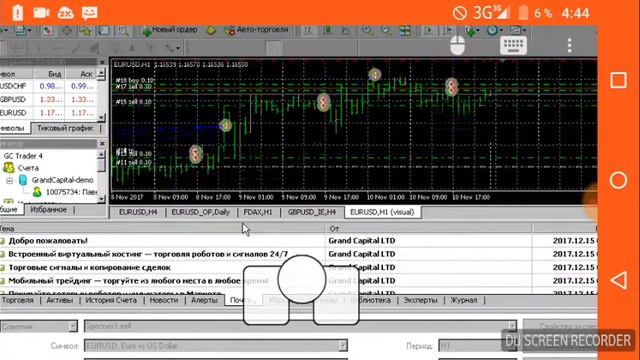640x360 pixels.
Task: Click the 'От' column header
Action: [x=429, y=229]
